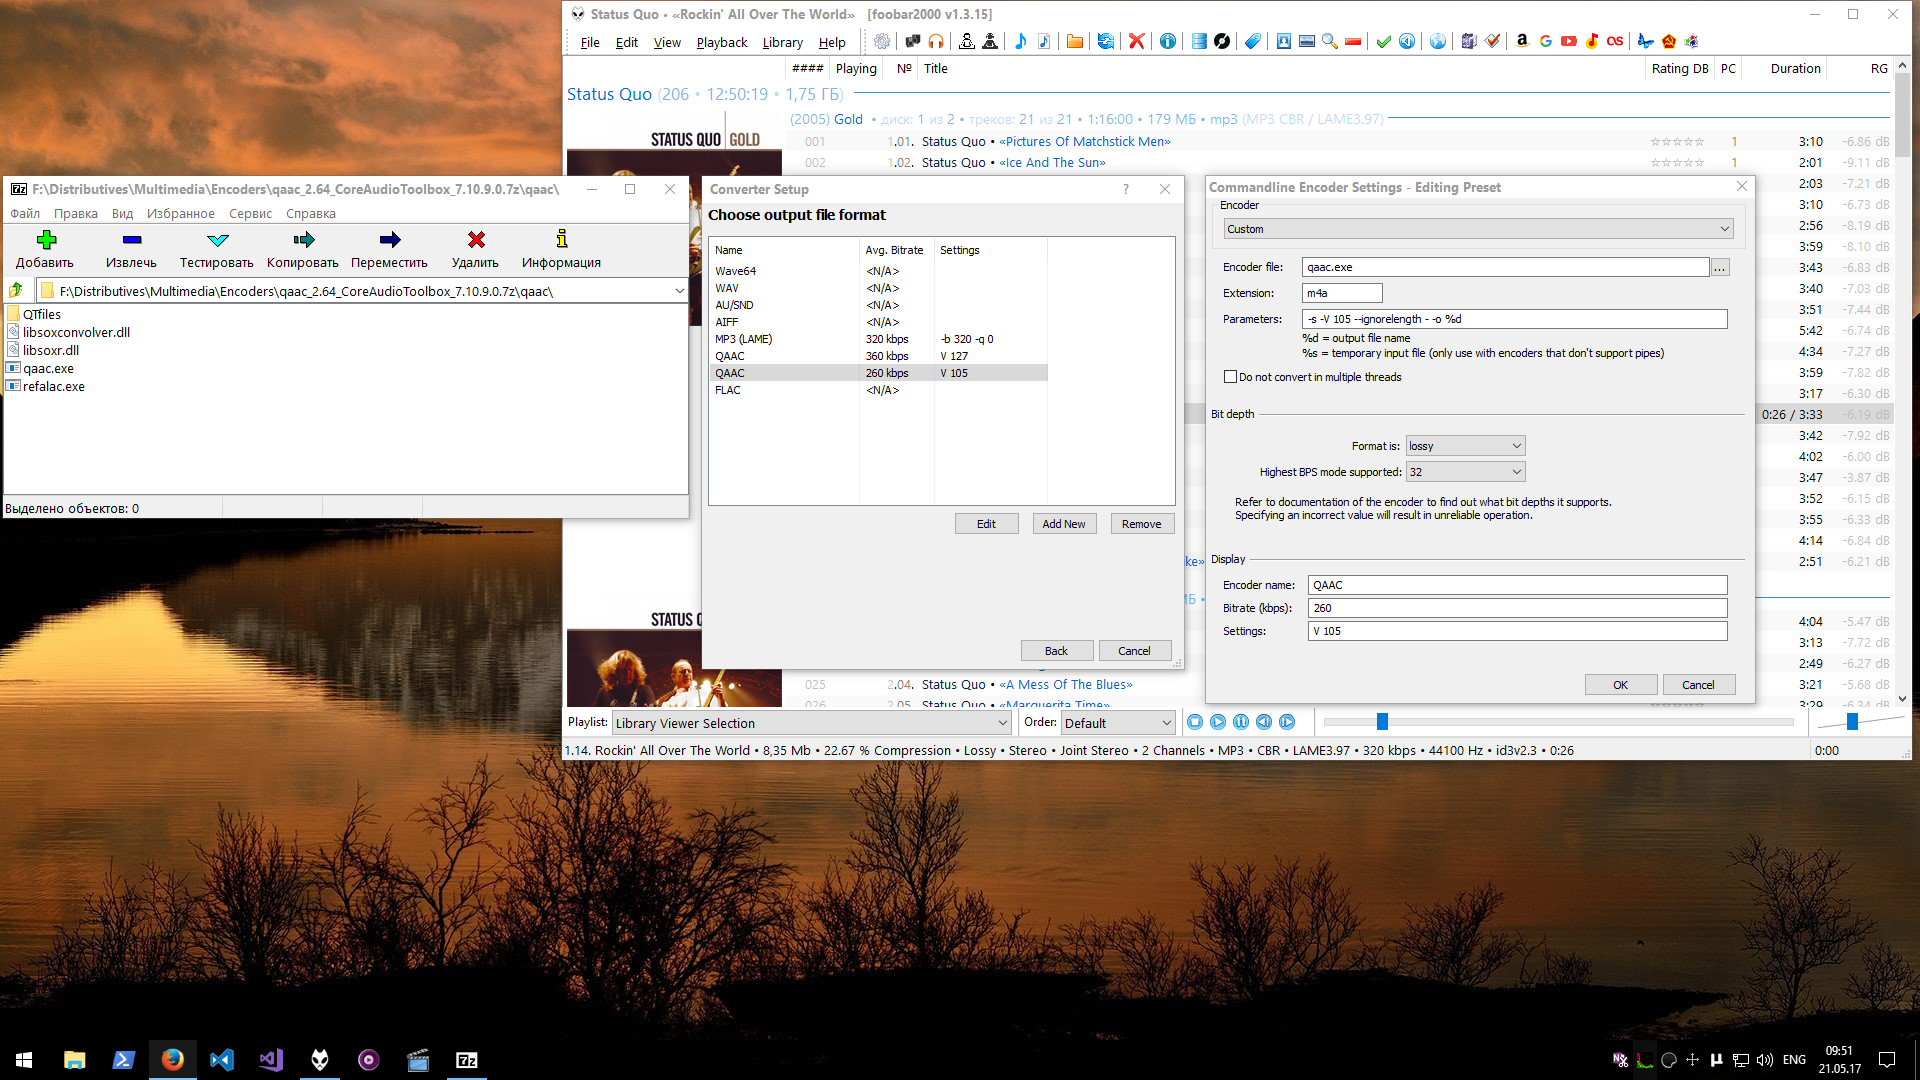Open the Файл menu in 7-Zip
1920x1080 pixels.
pos(25,213)
